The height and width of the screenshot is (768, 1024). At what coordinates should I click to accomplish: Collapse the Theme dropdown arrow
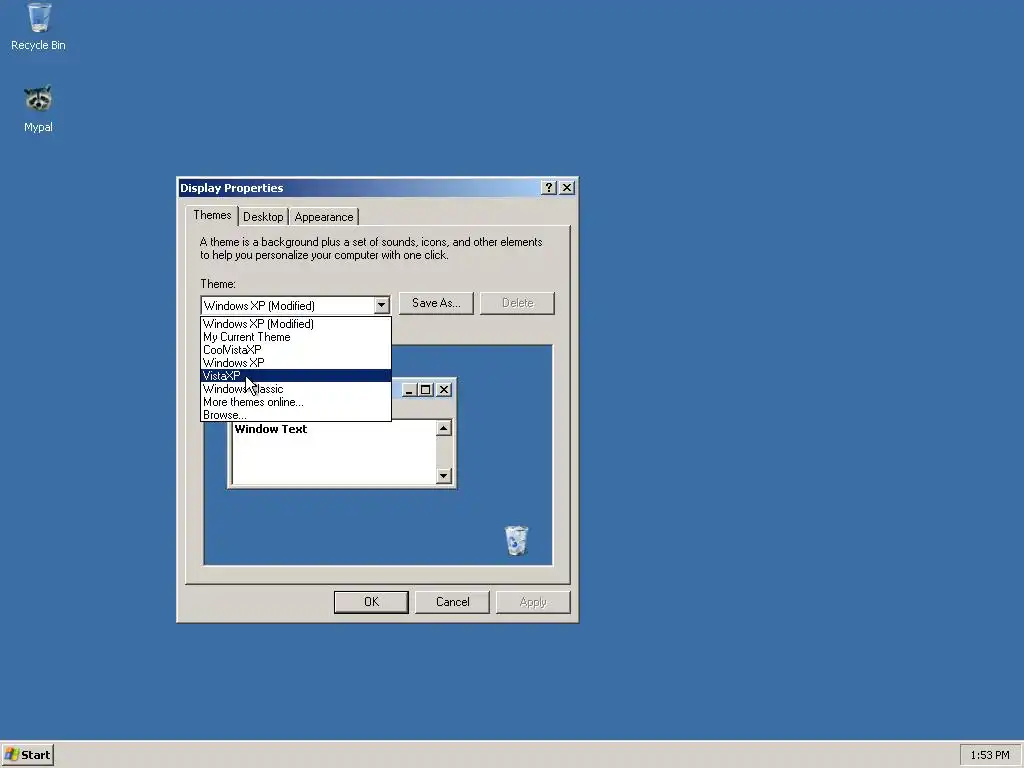tap(381, 305)
